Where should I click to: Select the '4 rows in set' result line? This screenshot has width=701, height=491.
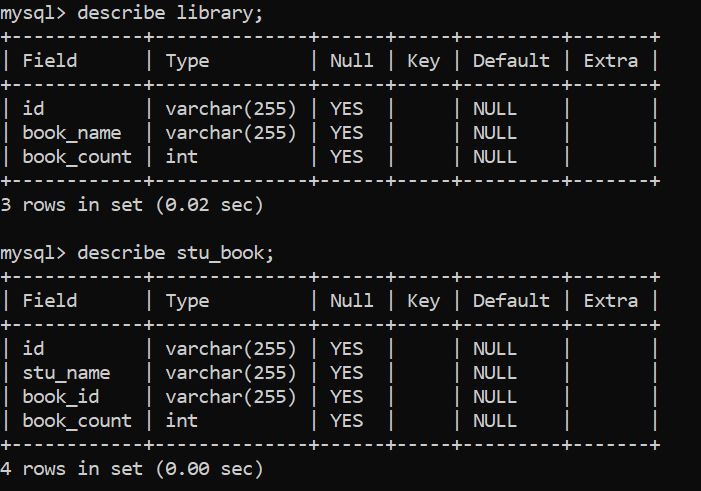point(132,469)
